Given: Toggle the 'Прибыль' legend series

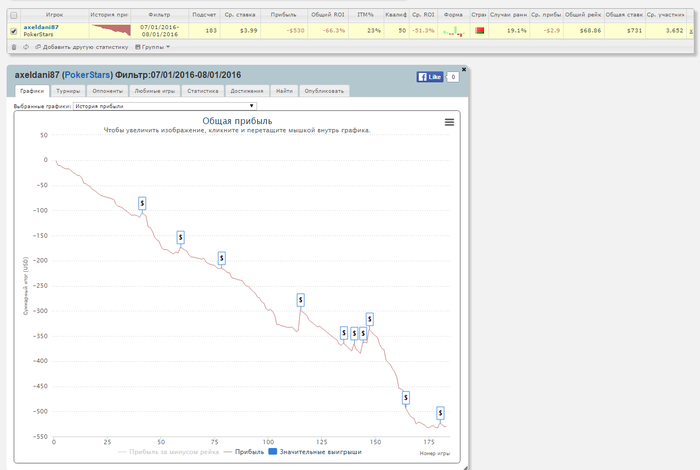Looking at the screenshot, I should pyautogui.click(x=244, y=452).
